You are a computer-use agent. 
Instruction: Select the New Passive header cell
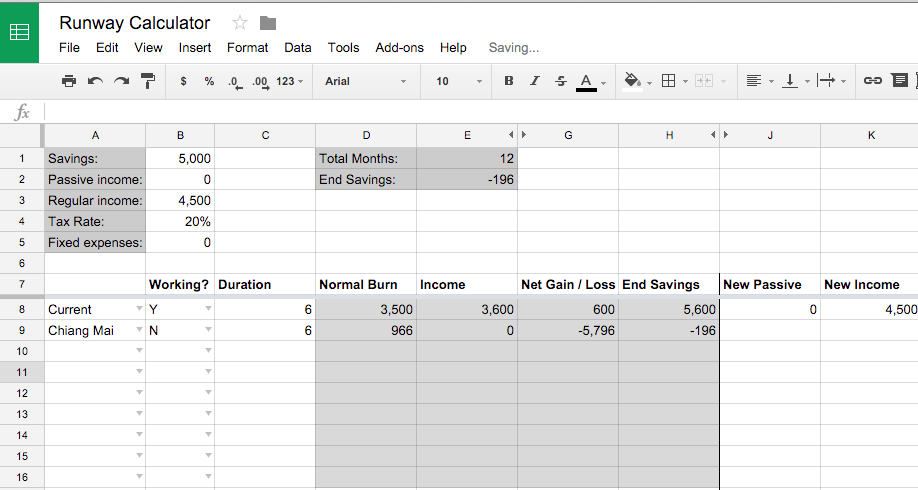pyautogui.click(x=770, y=285)
